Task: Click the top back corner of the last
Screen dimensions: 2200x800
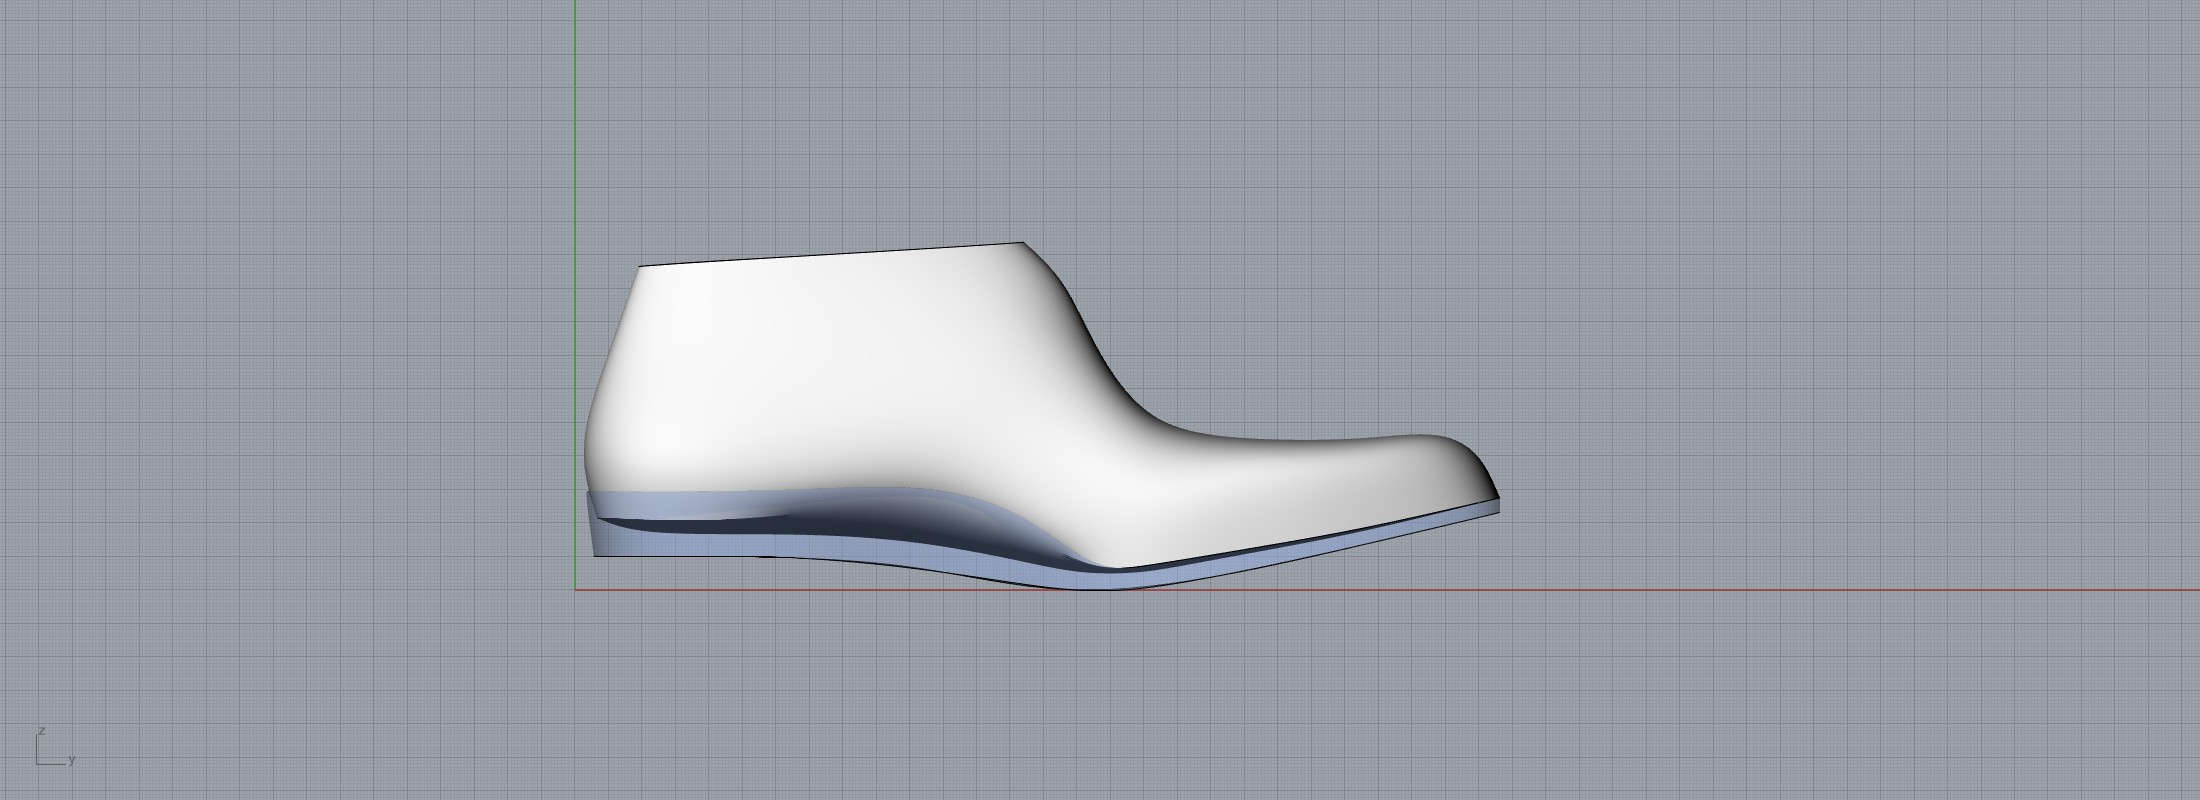Action: point(641,266)
